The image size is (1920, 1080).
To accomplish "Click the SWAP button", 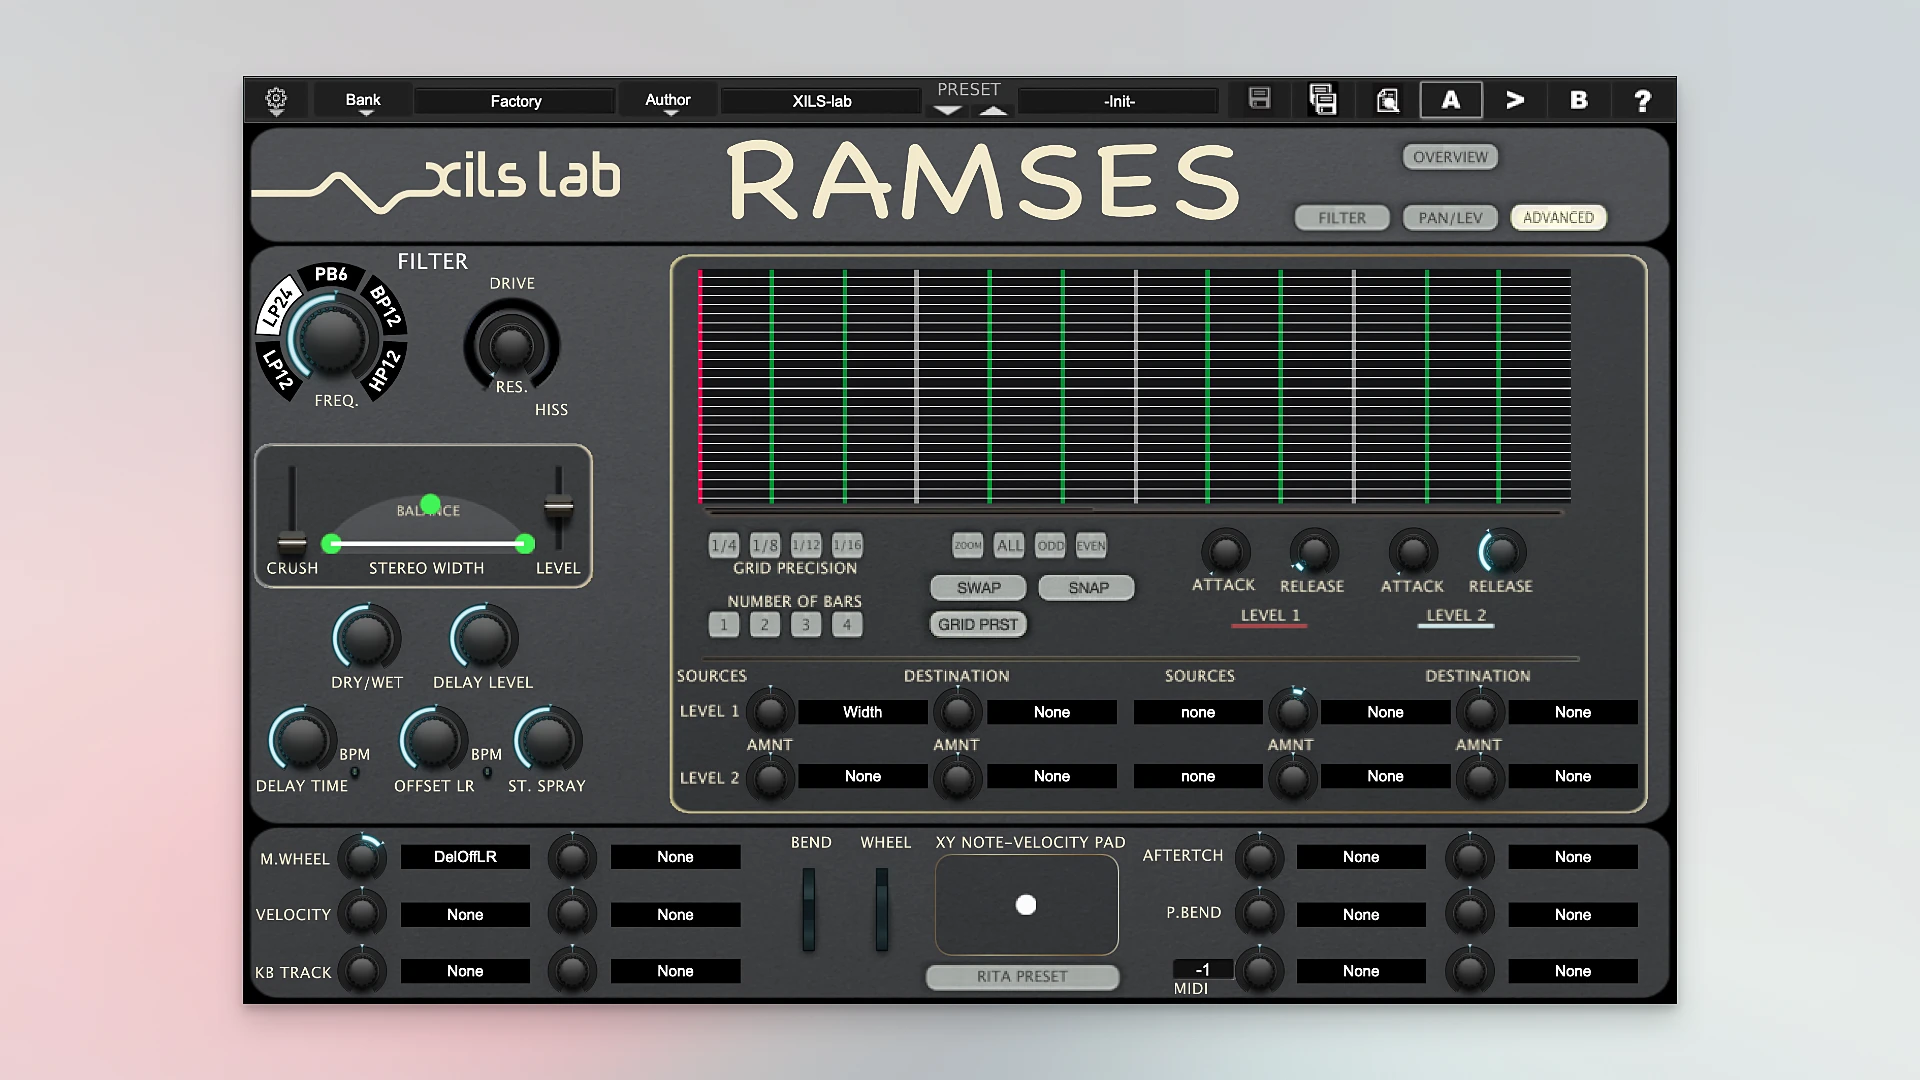I will pos(978,587).
